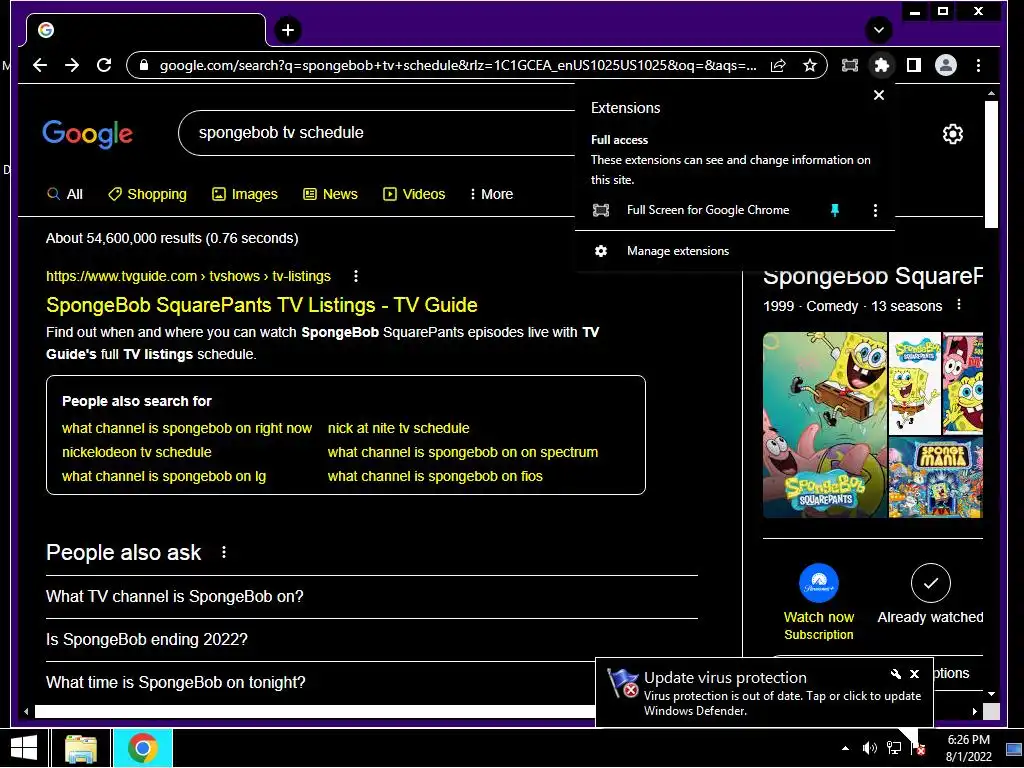Click the Chrome taskbar icon
Image resolution: width=1024 pixels, height=768 pixels.
point(142,748)
